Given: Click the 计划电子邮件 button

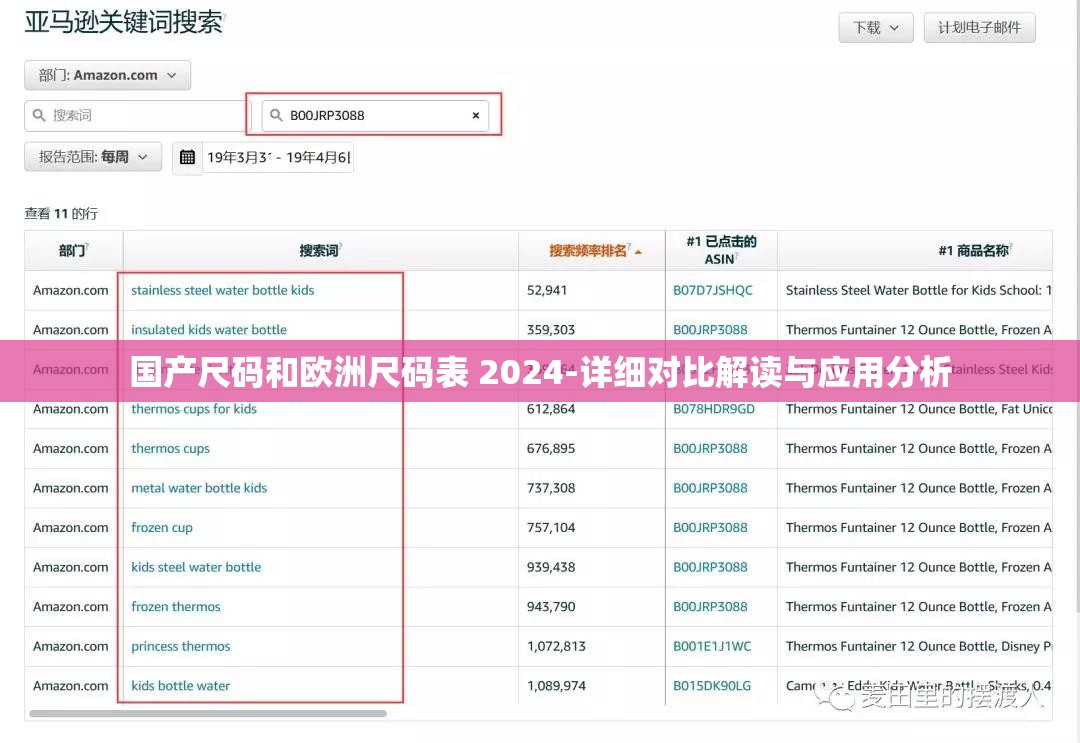Looking at the screenshot, I should (979, 27).
